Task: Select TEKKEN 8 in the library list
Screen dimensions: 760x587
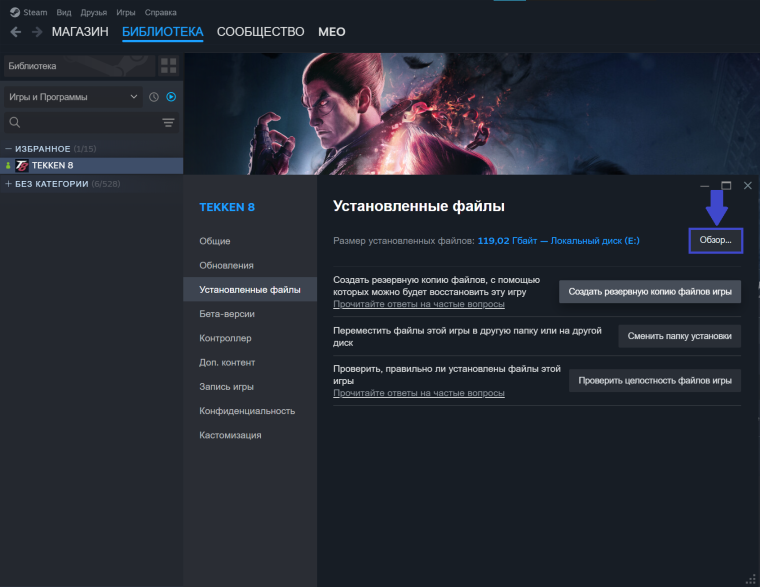Action: (92, 165)
